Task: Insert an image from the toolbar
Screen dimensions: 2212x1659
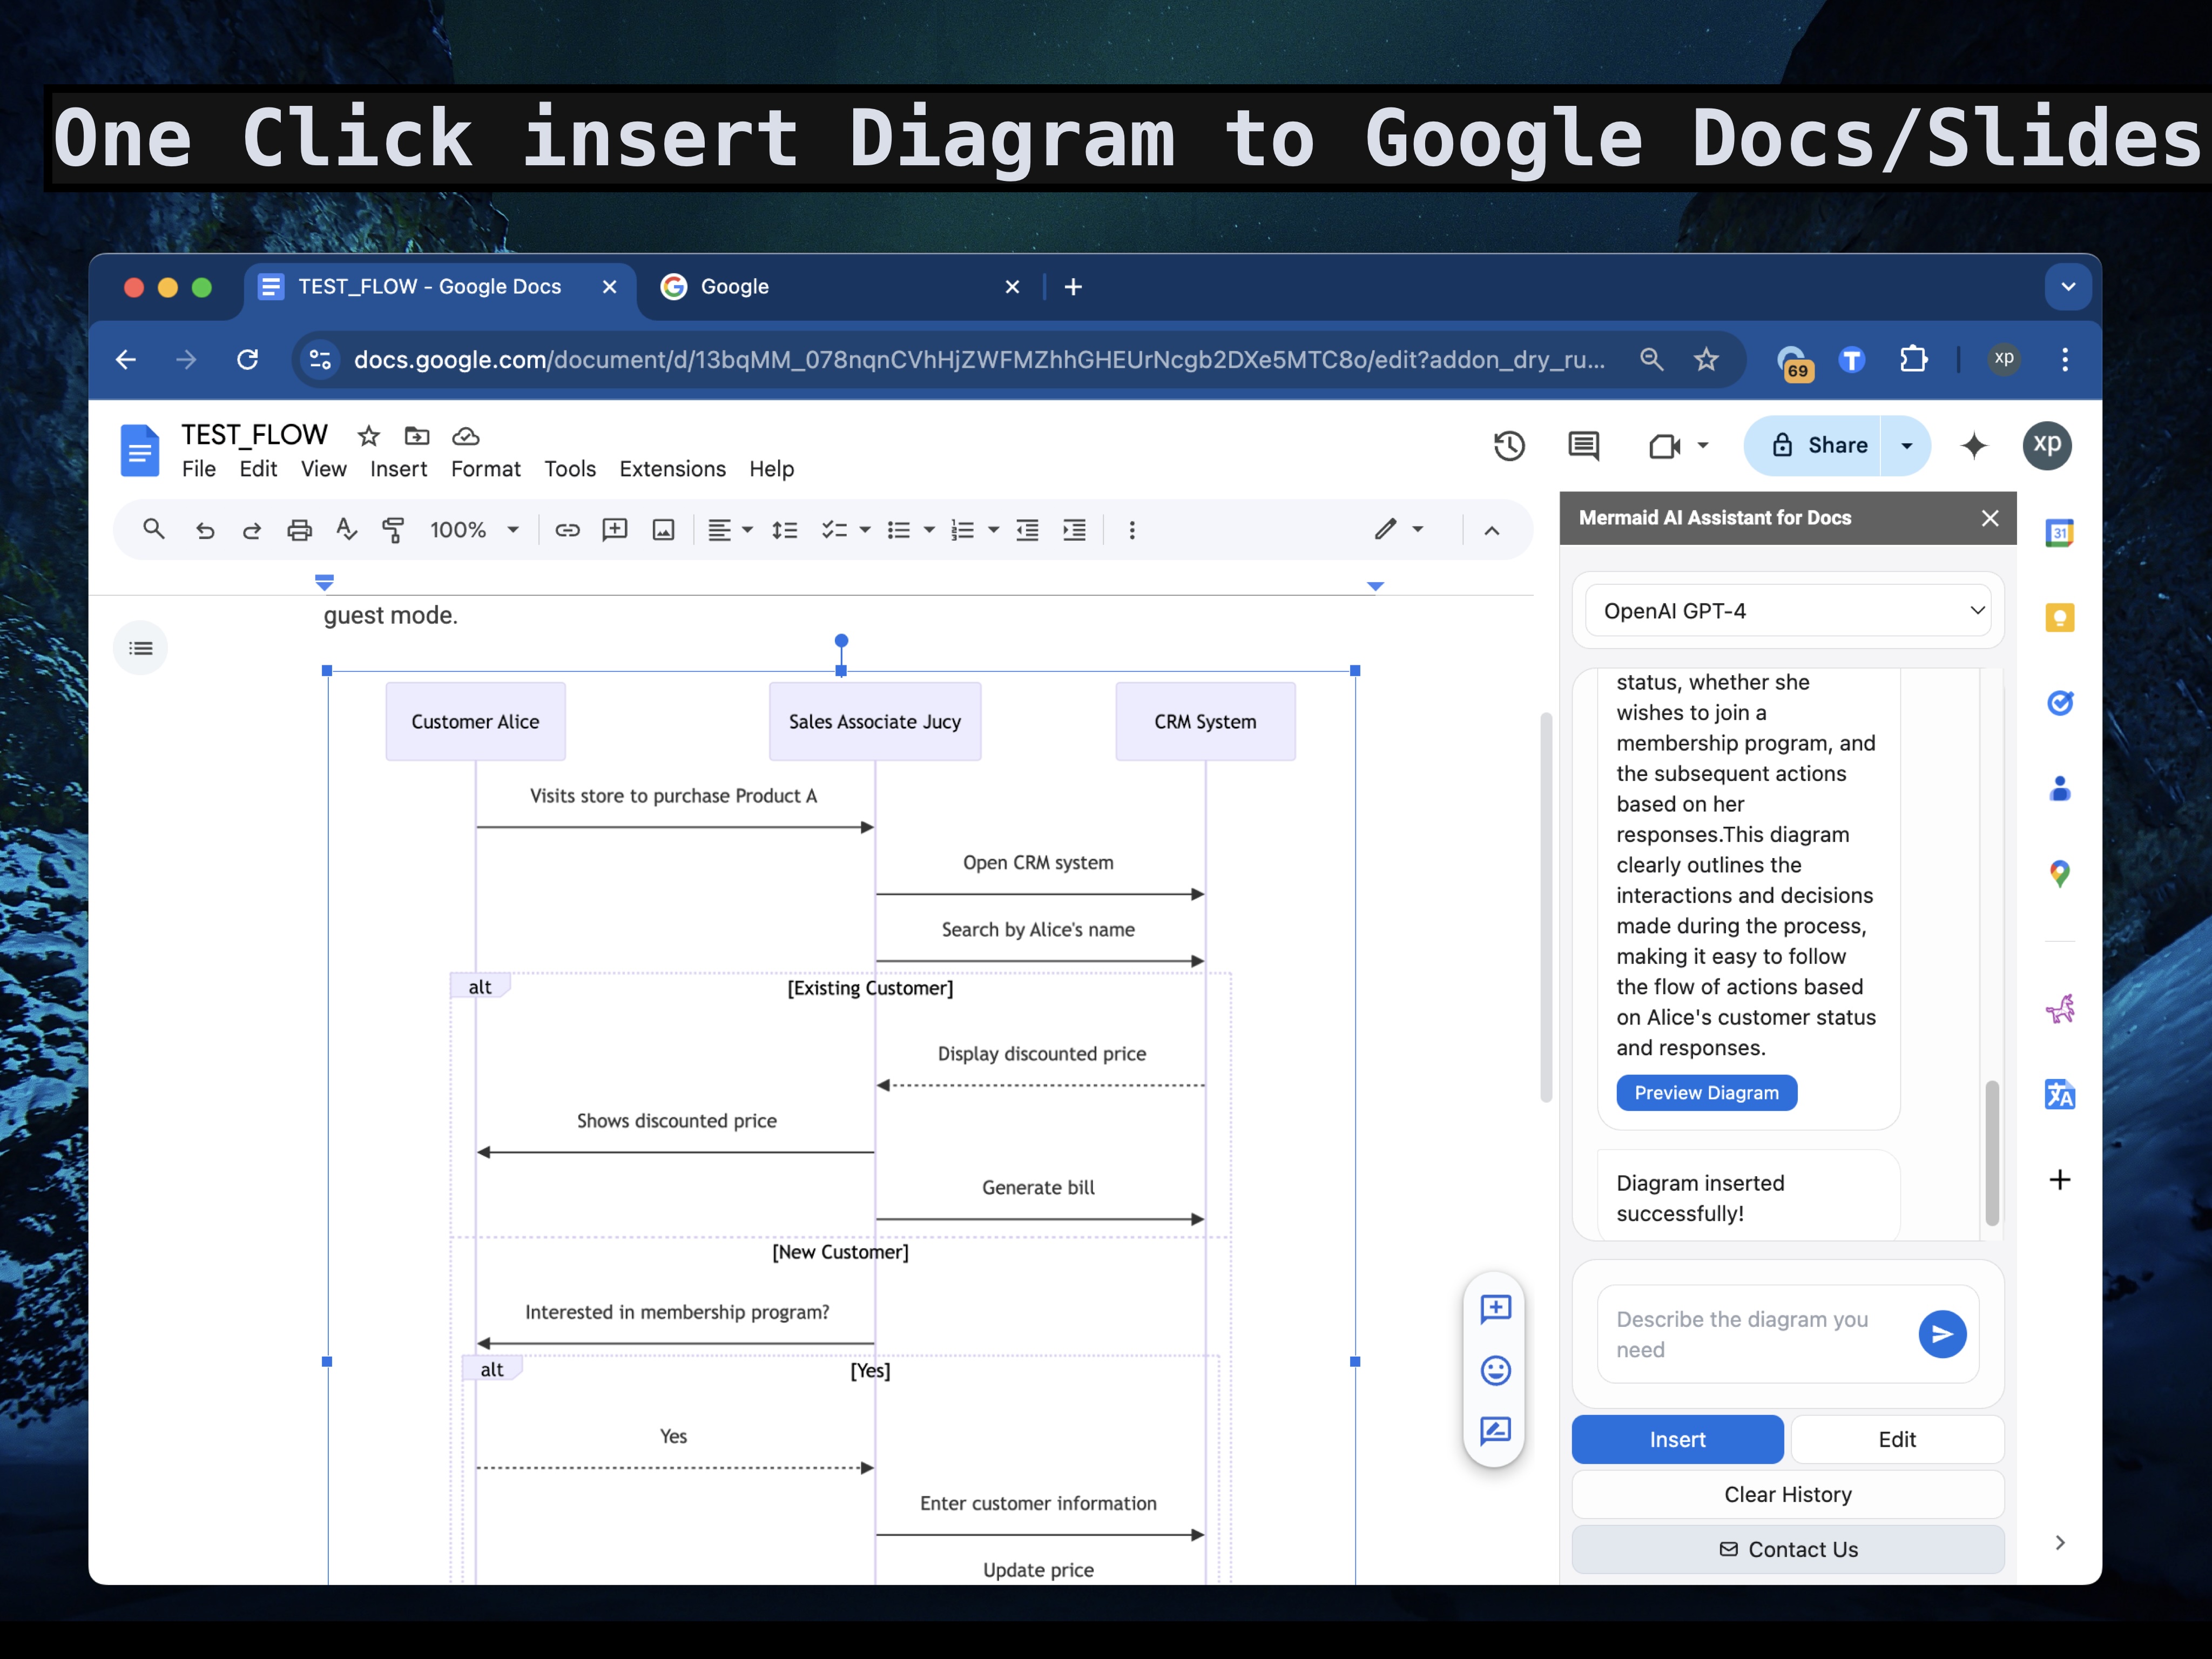Action: [663, 530]
